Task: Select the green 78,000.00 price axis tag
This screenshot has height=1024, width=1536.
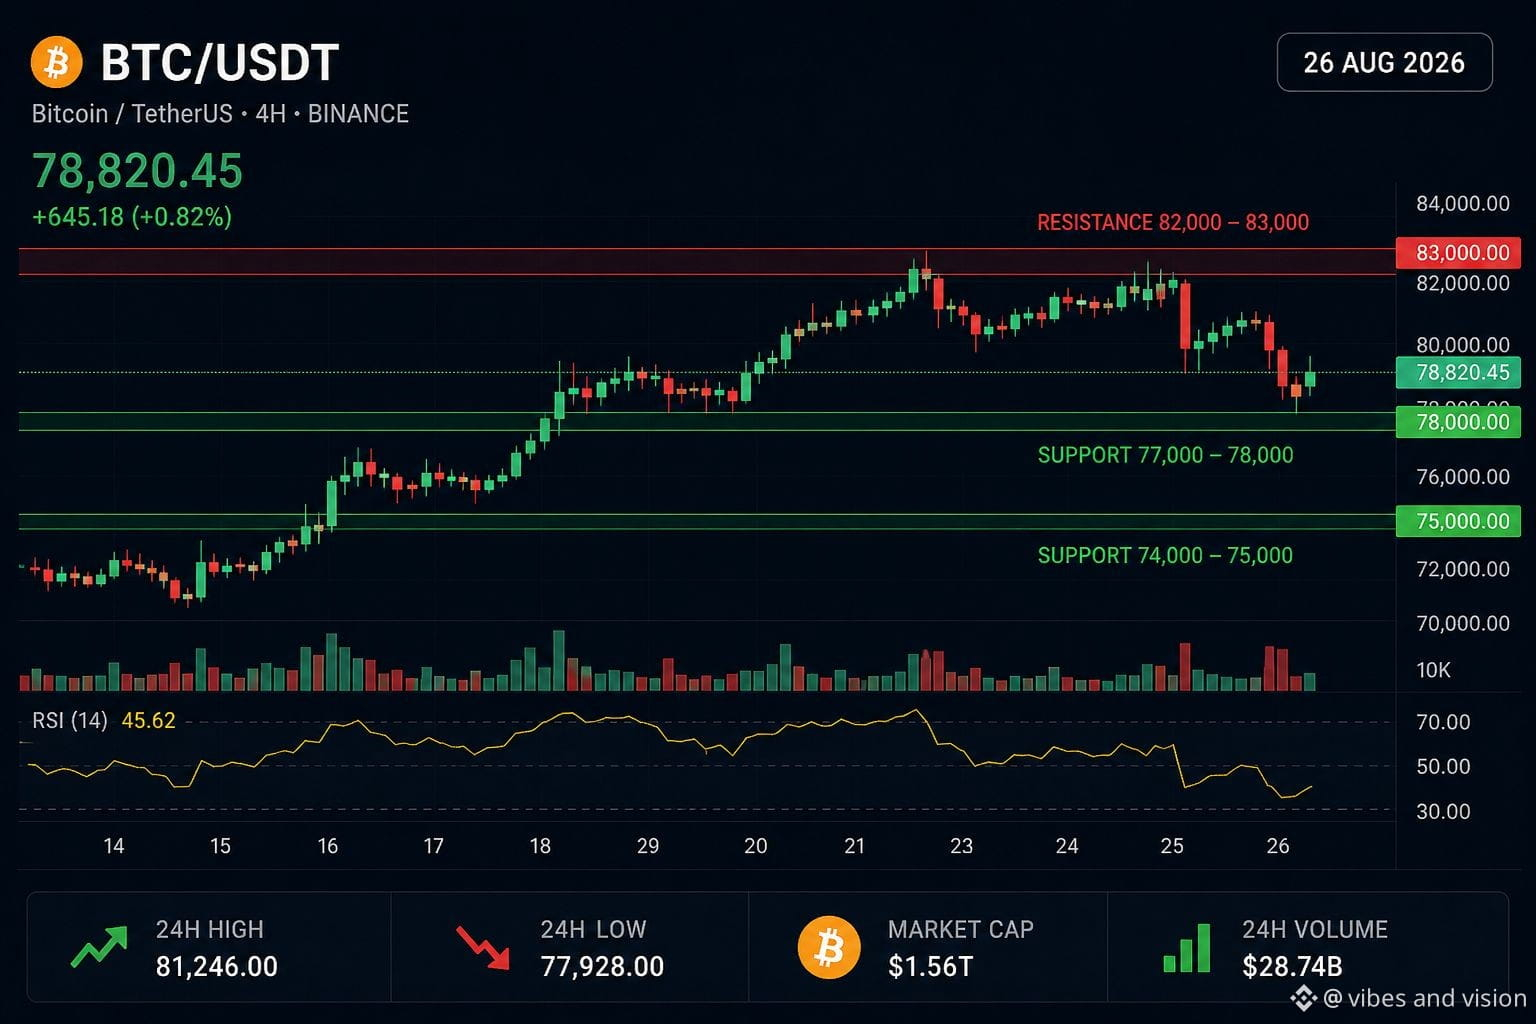Action: [1458, 422]
